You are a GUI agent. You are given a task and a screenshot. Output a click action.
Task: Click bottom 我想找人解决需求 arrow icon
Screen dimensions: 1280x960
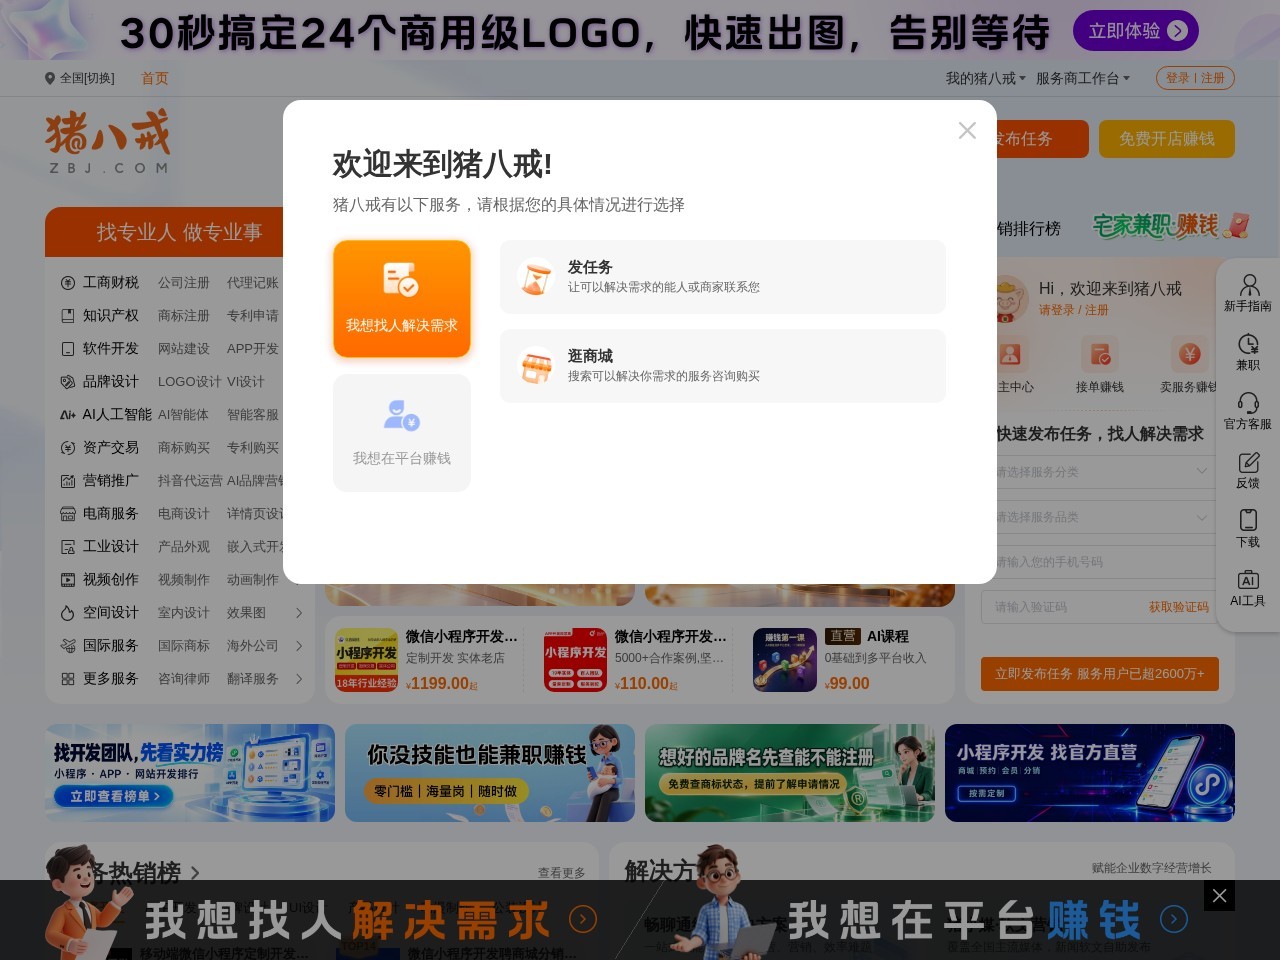click(583, 919)
